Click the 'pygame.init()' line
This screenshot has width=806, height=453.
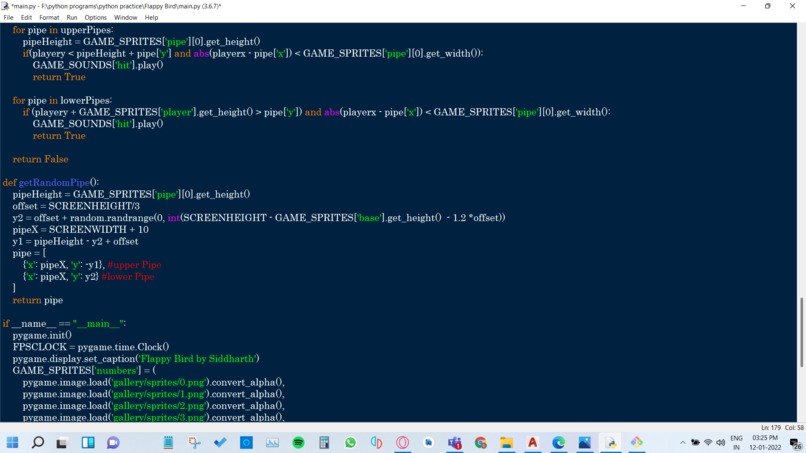pos(42,335)
